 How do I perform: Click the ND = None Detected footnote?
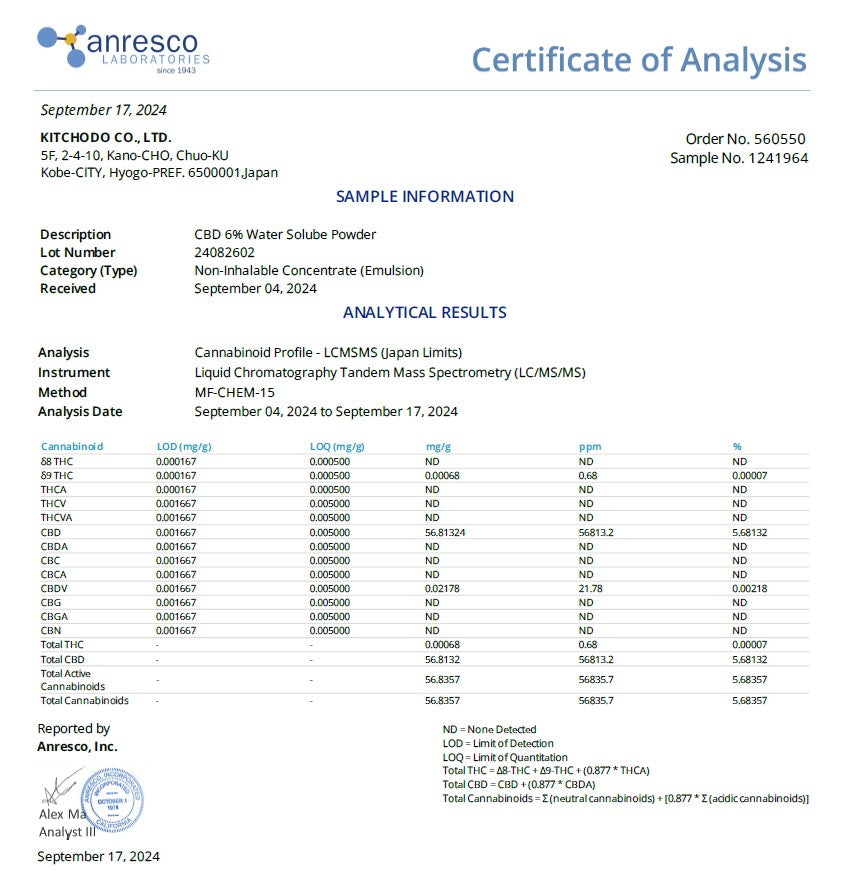[489, 729]
